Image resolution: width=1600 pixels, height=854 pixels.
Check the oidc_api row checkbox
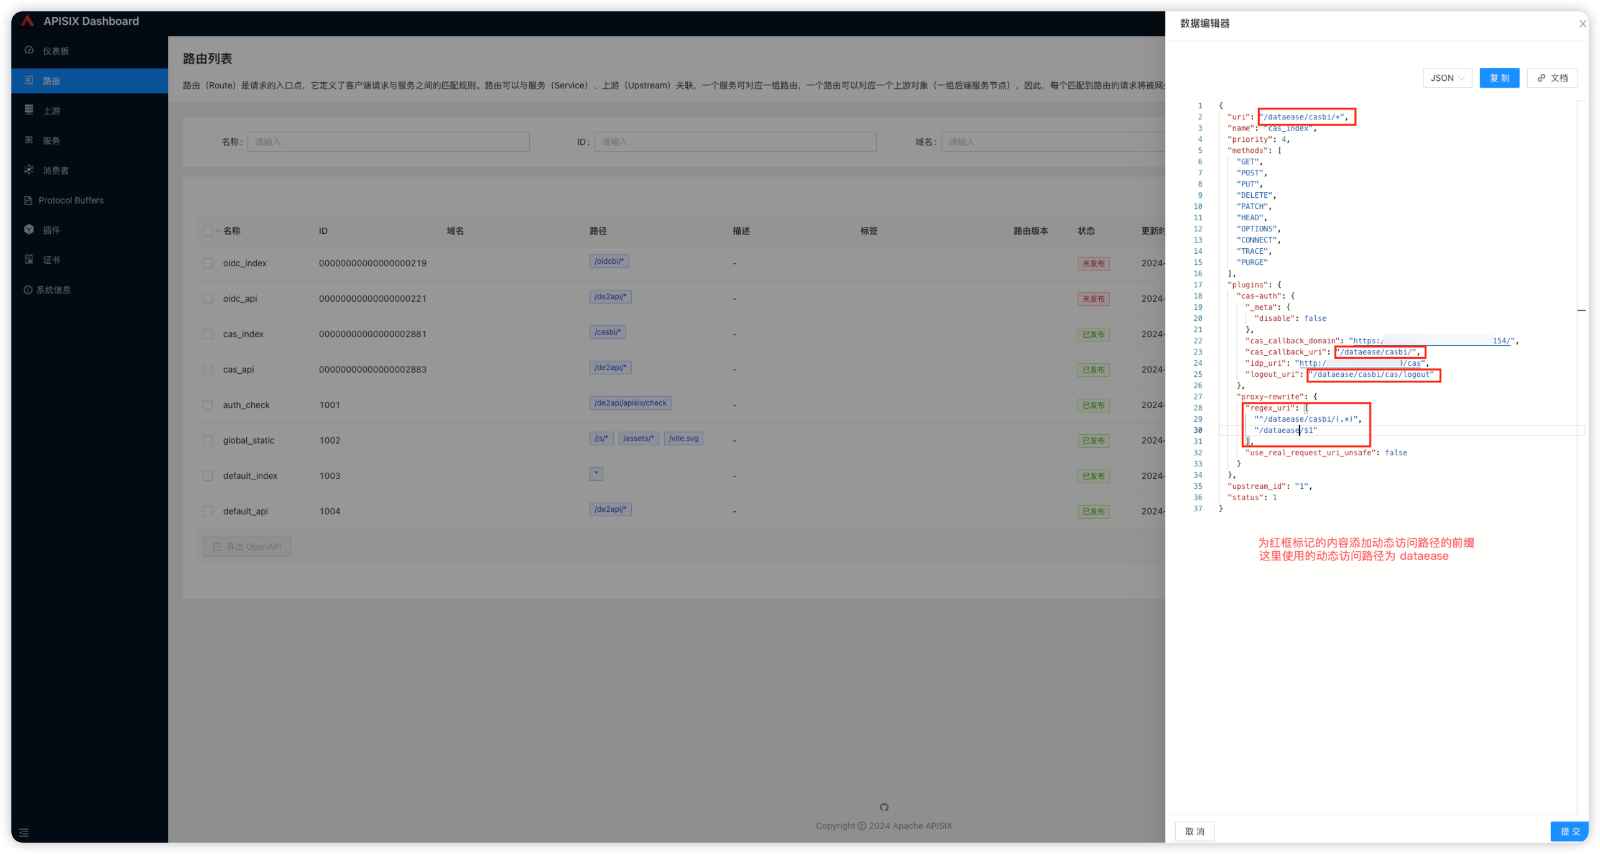pos(208,298)
